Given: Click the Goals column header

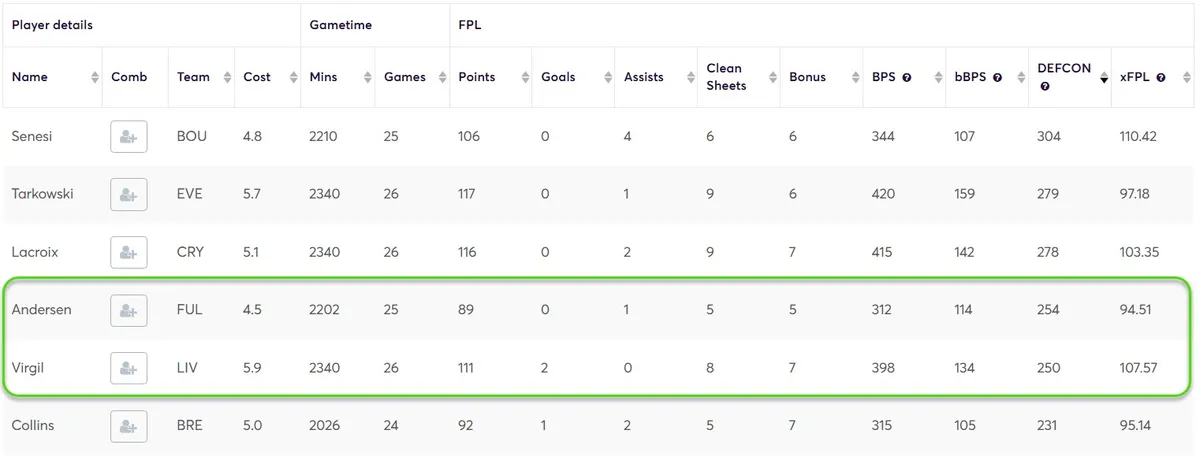Looking at the screenshot, I should click(558, 77).
